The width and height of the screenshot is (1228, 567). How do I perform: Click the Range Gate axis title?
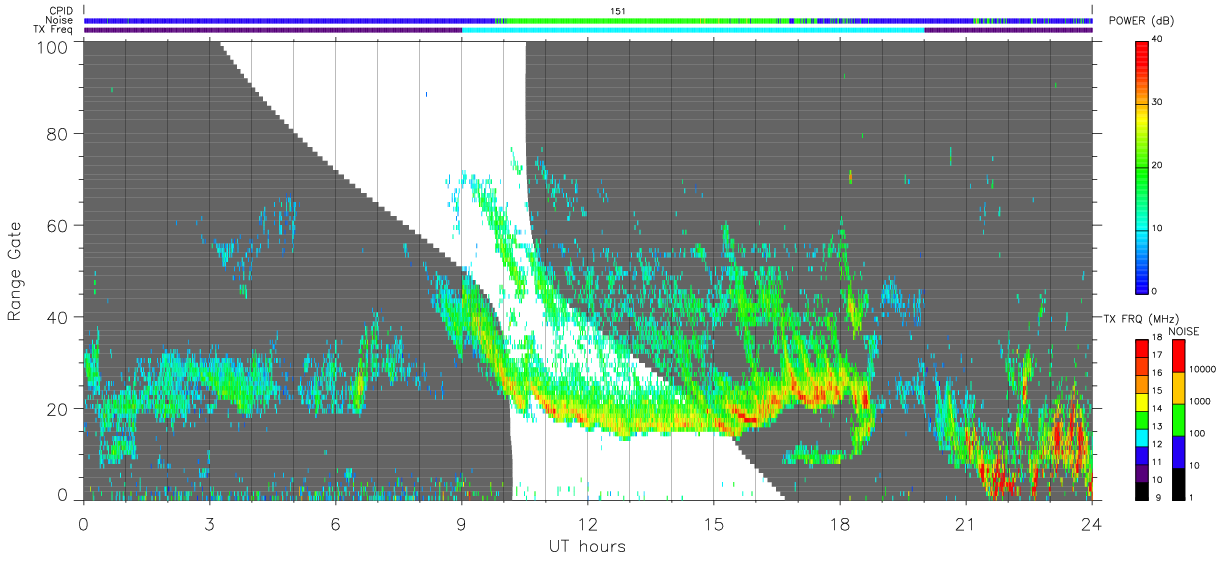click(15, 269)
